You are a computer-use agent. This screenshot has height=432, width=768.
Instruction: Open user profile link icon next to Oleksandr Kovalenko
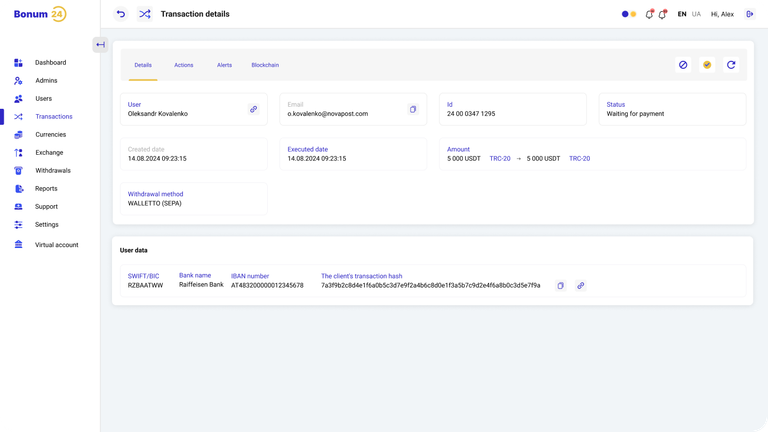(253, 109)
